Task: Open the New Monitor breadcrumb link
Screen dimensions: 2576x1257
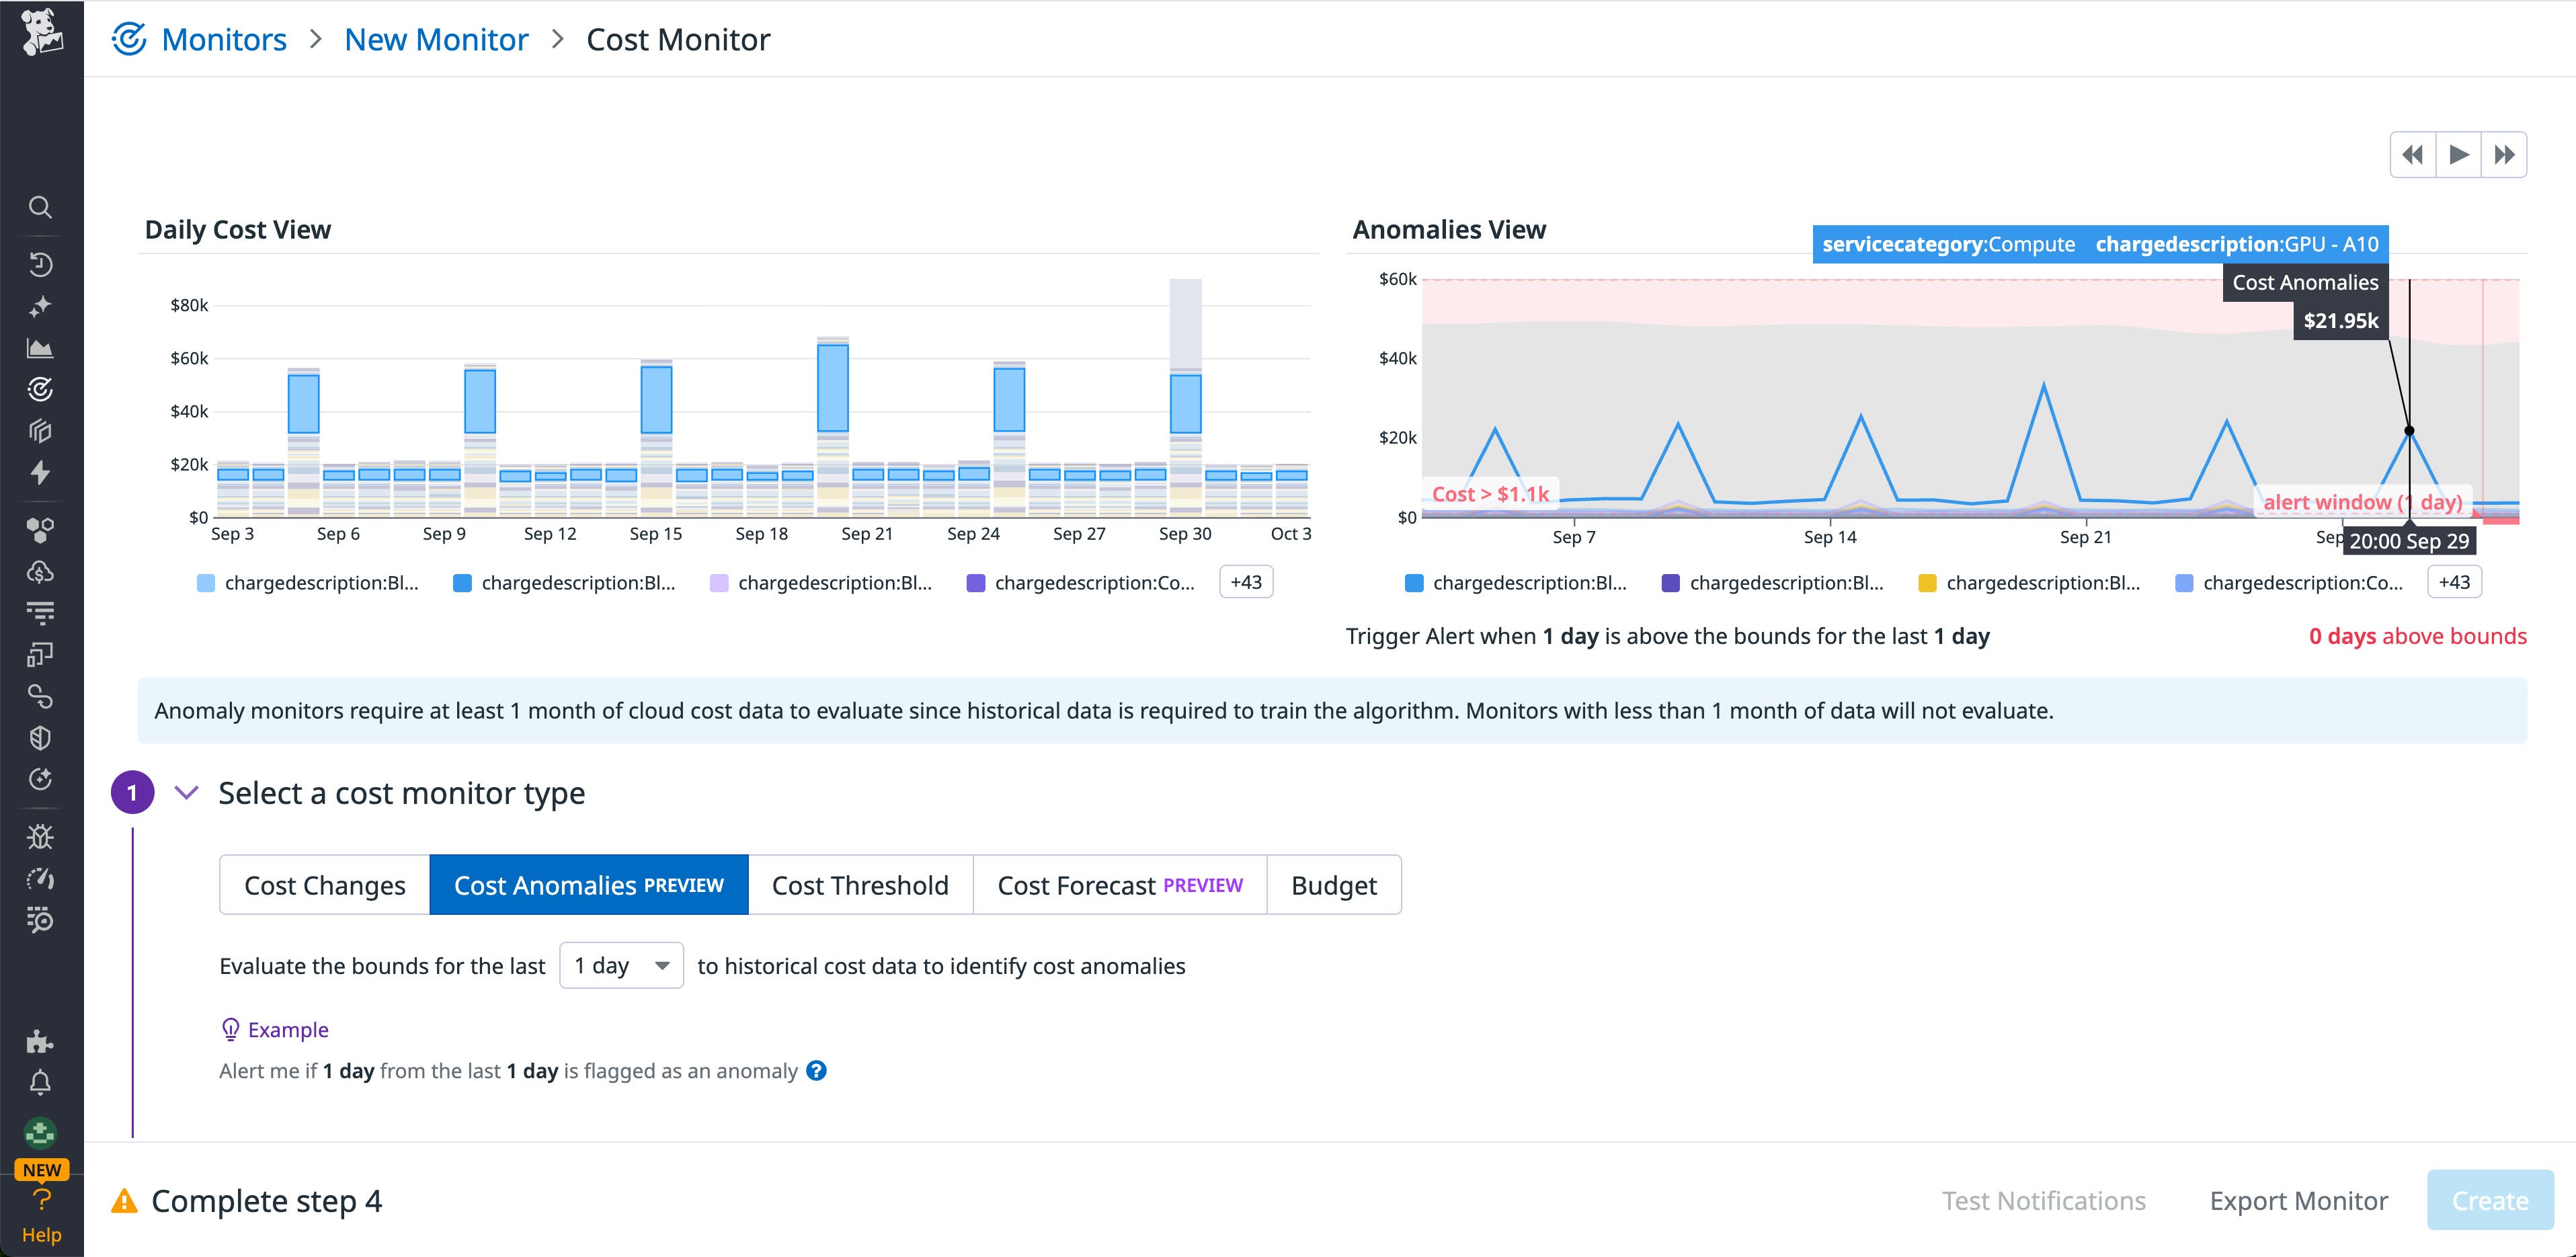Action: tap(436, 39)
